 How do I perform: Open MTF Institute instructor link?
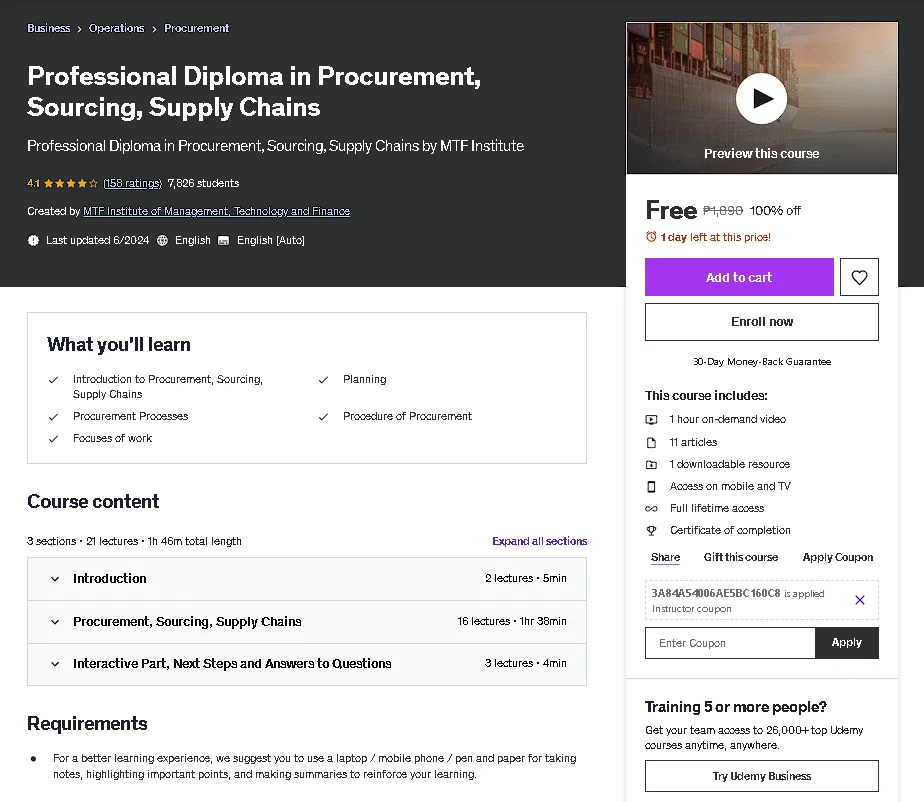tap(216, 211)
